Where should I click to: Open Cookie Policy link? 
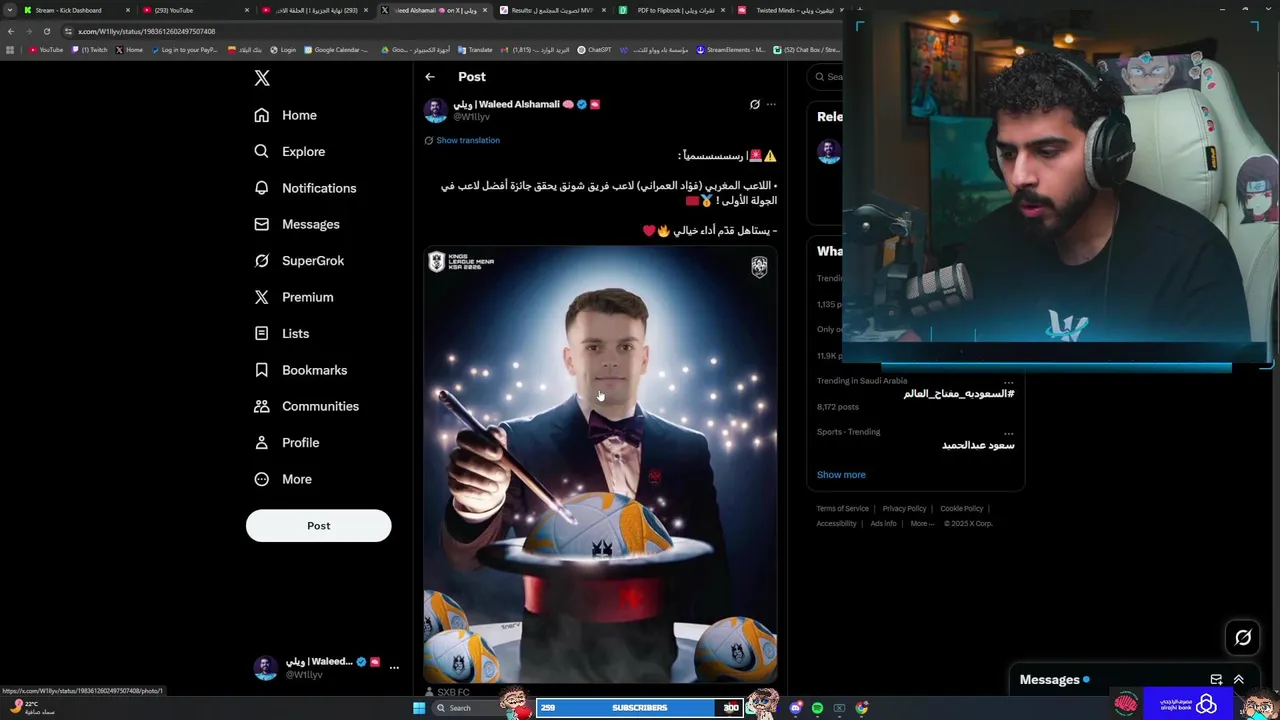click(962, 509)
